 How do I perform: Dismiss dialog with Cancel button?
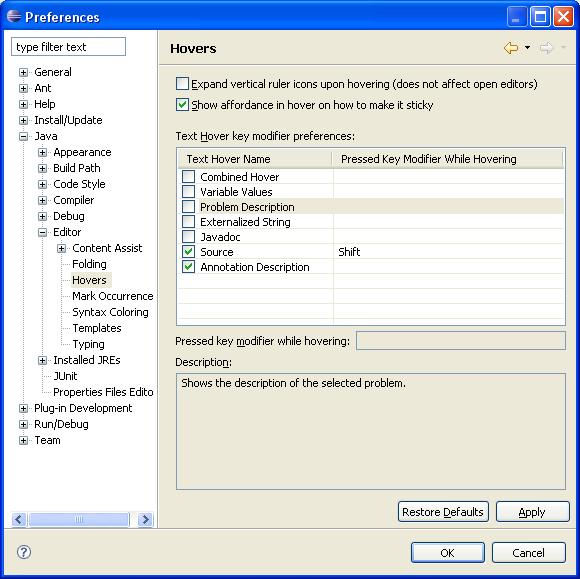529,553
